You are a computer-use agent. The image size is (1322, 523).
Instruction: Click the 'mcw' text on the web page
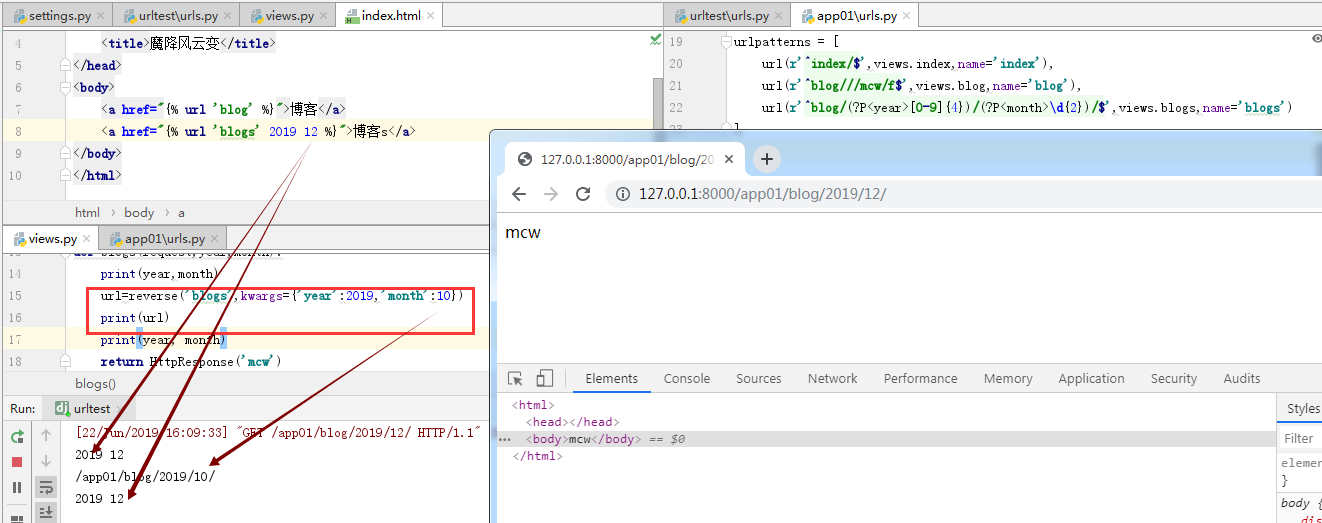523,232
